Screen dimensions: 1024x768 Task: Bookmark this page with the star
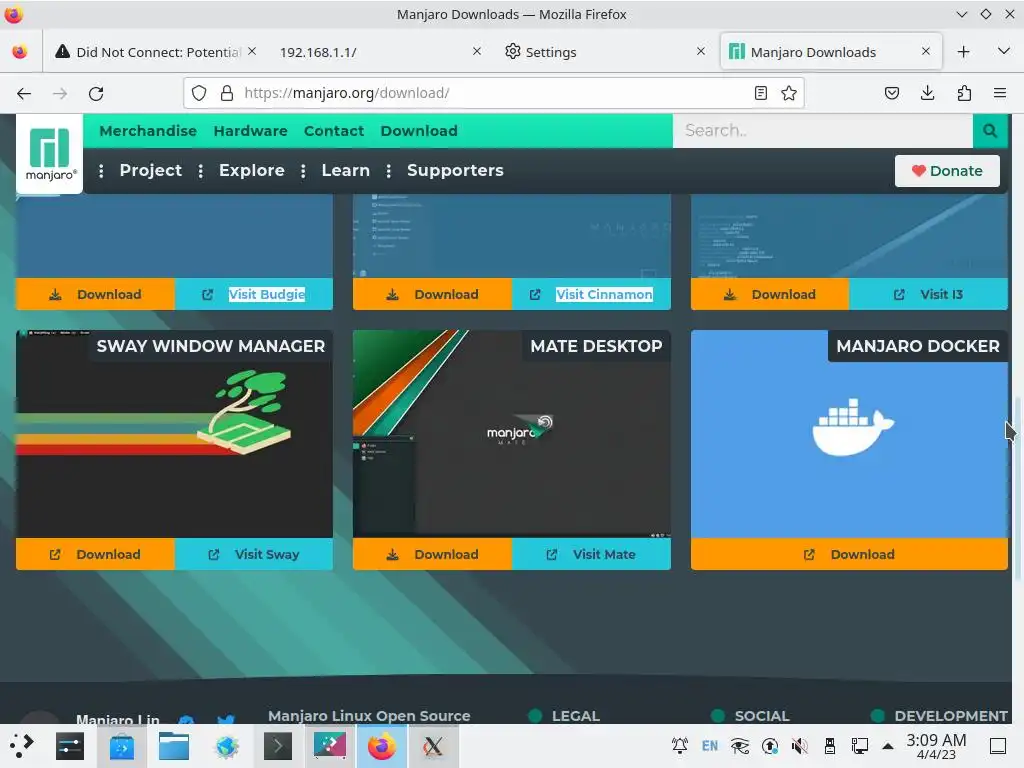[x=789, y=93]
